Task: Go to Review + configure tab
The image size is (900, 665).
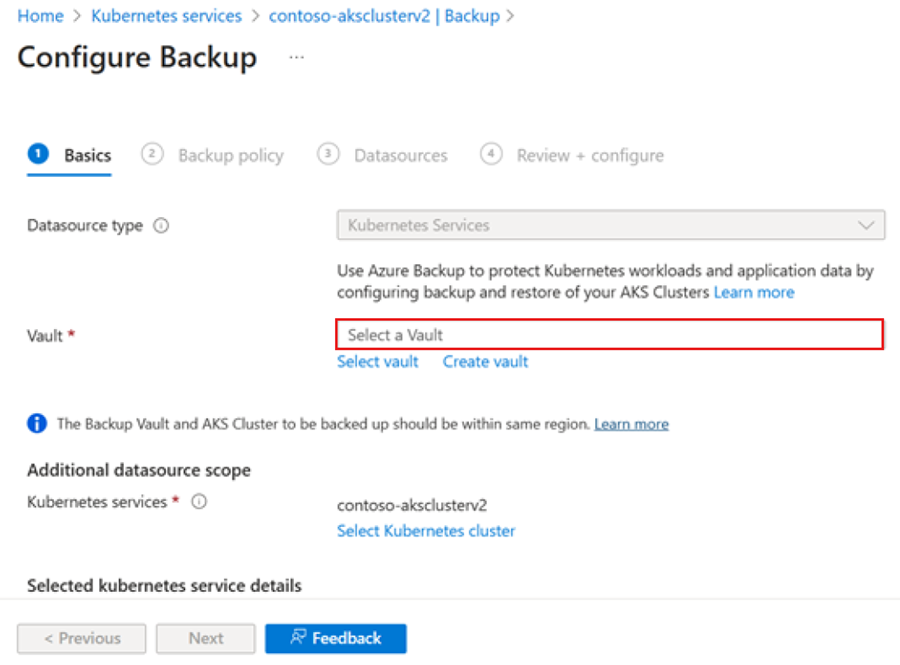Action: point(590,155)
